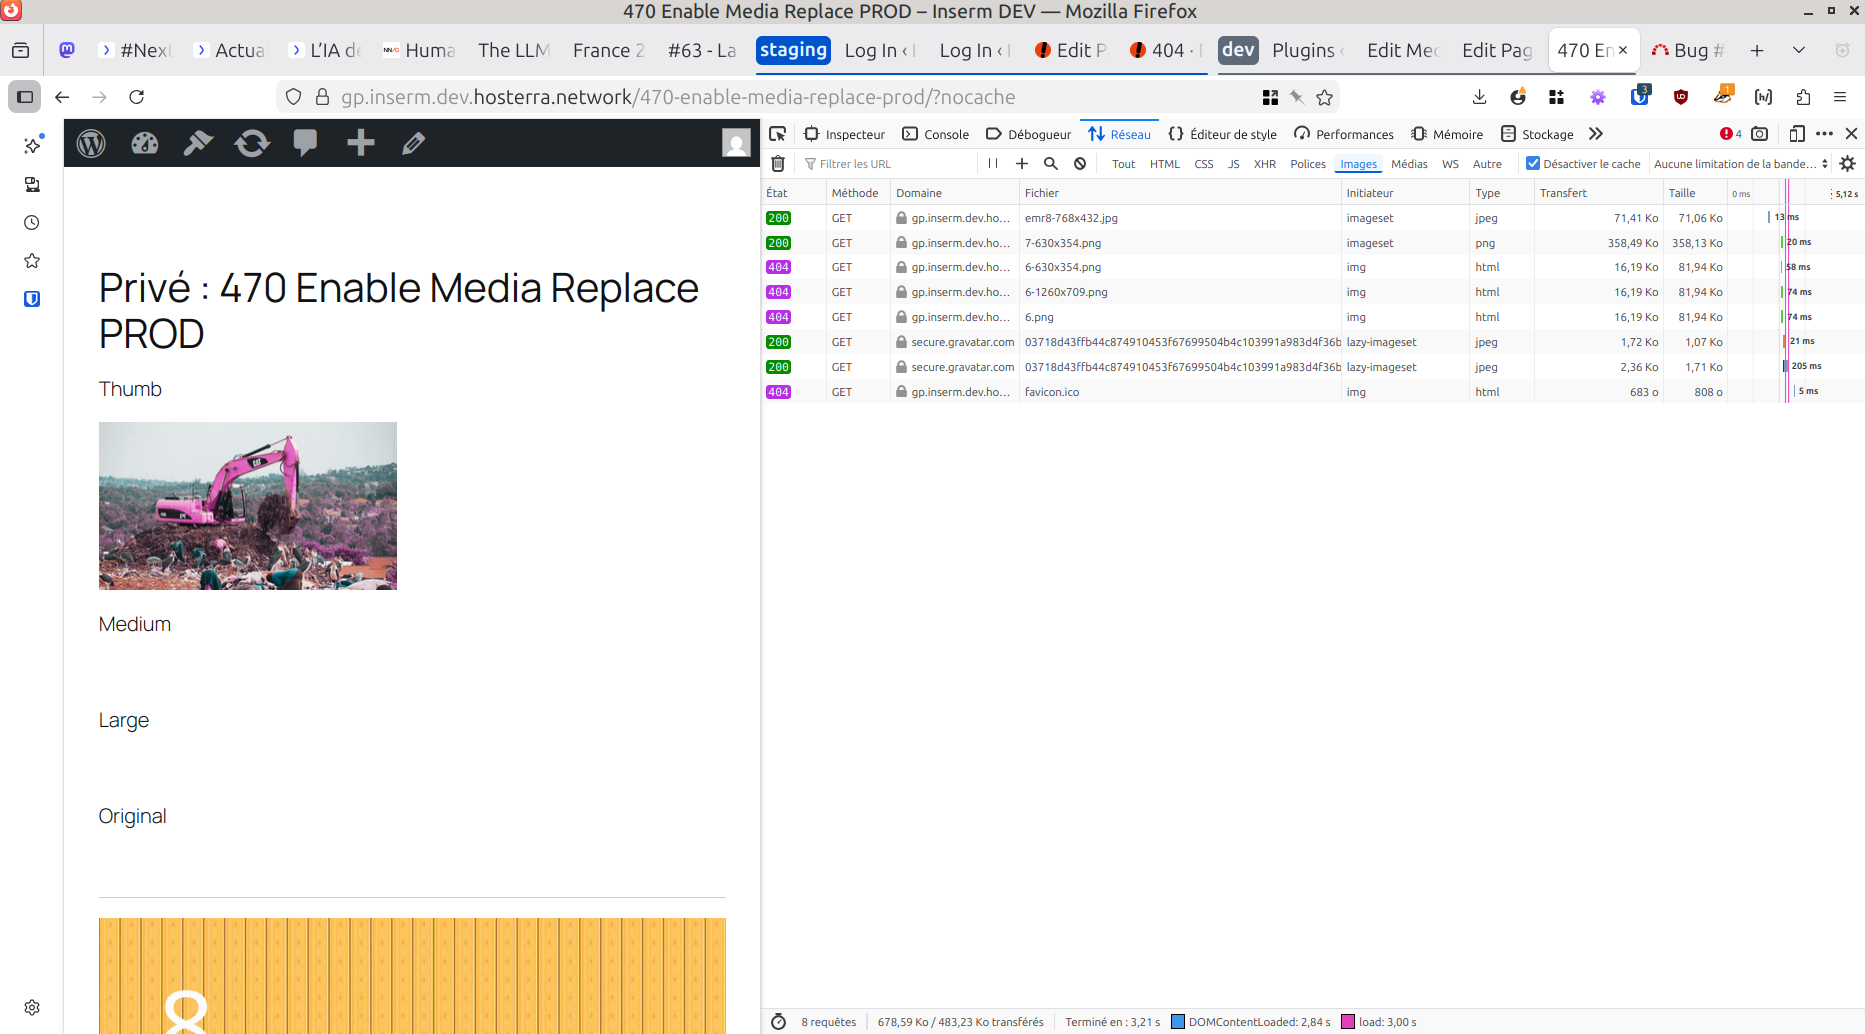Expand more DevTools tabs chevron
1865x1034 pixels.
[x=1596, y=134]
